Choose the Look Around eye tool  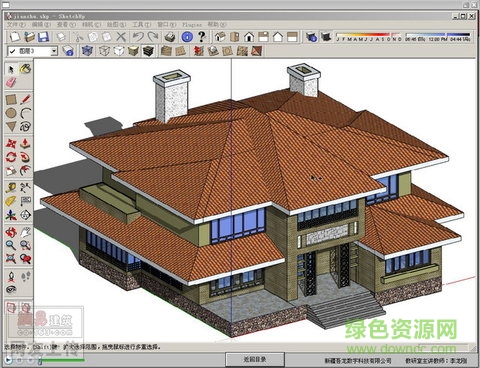tap(11, 290)
